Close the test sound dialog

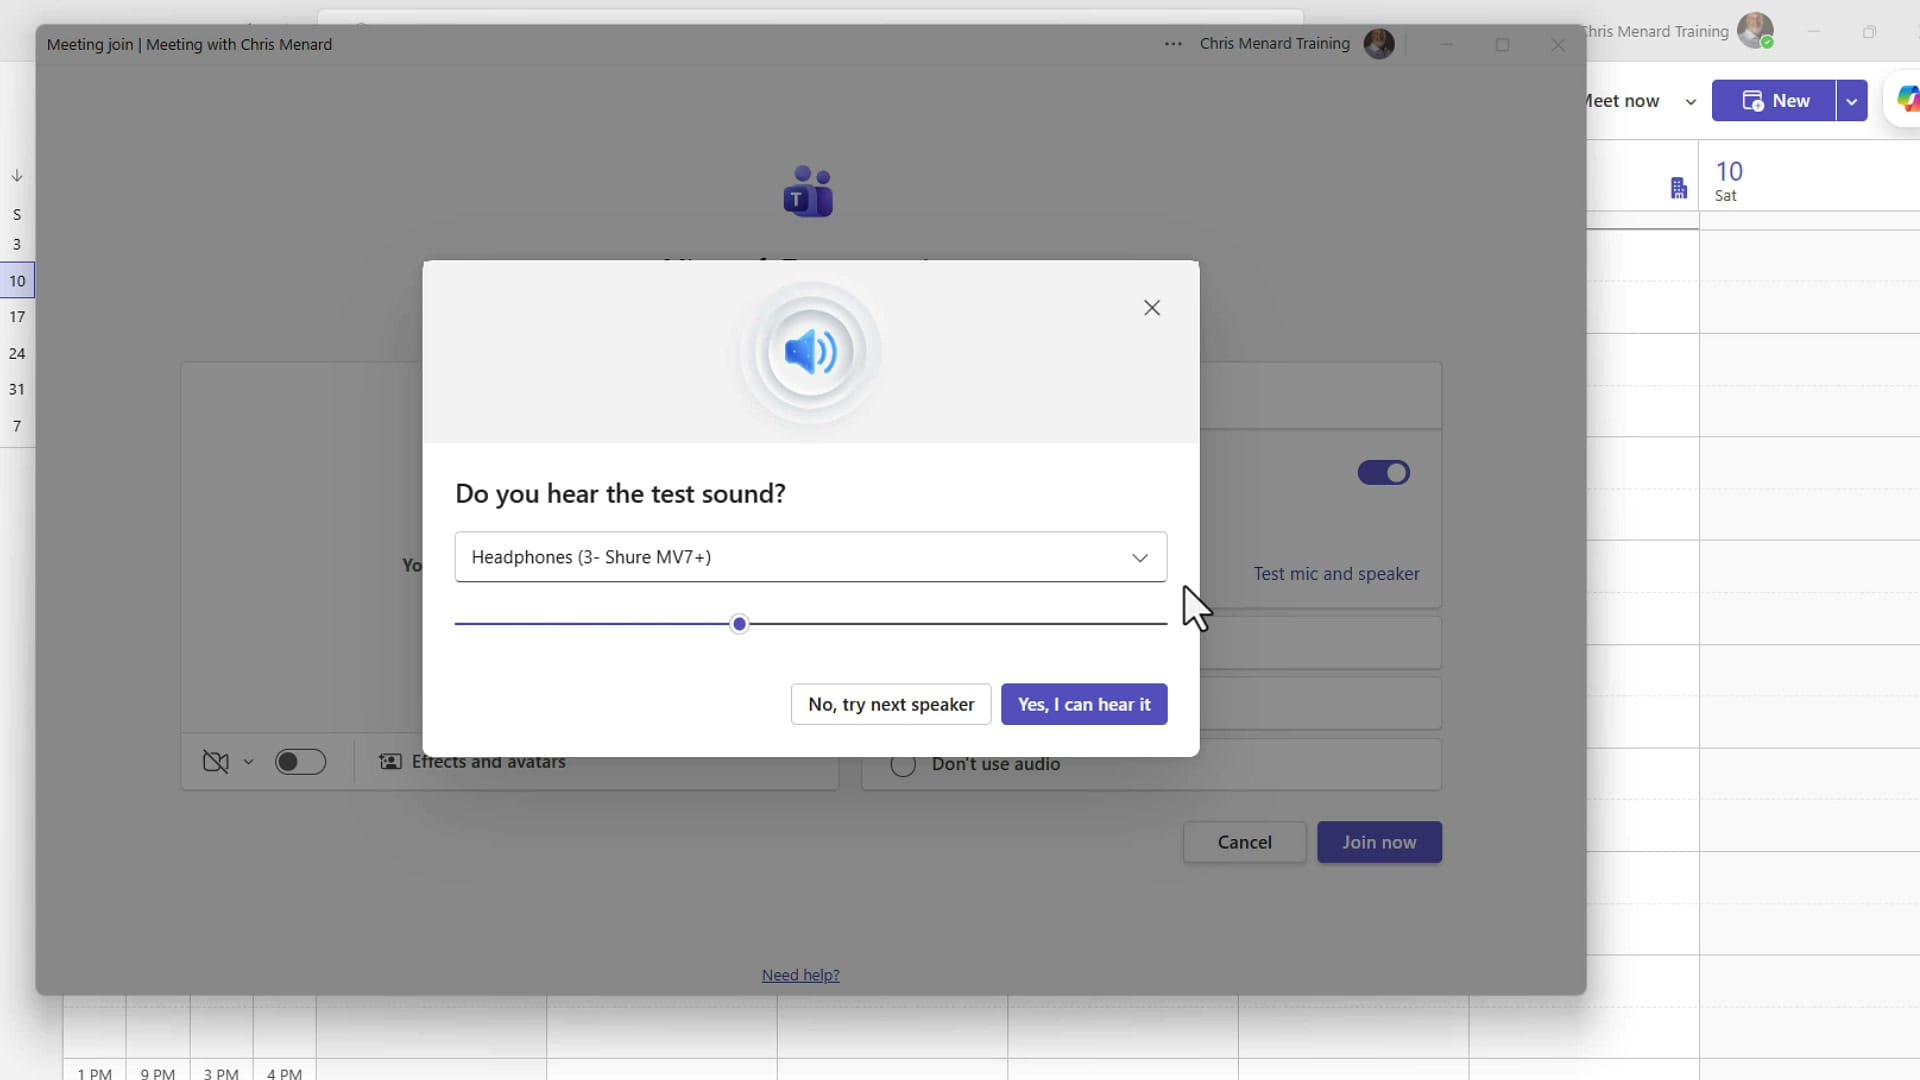pyautogui.click(x=1152, y=308)
